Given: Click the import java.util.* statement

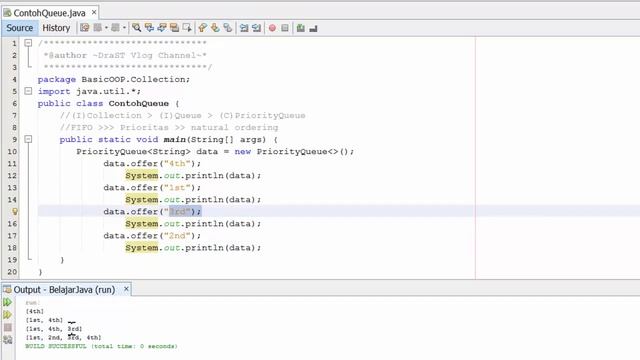Looking at the screenshot, I should [x=89, y=91].
